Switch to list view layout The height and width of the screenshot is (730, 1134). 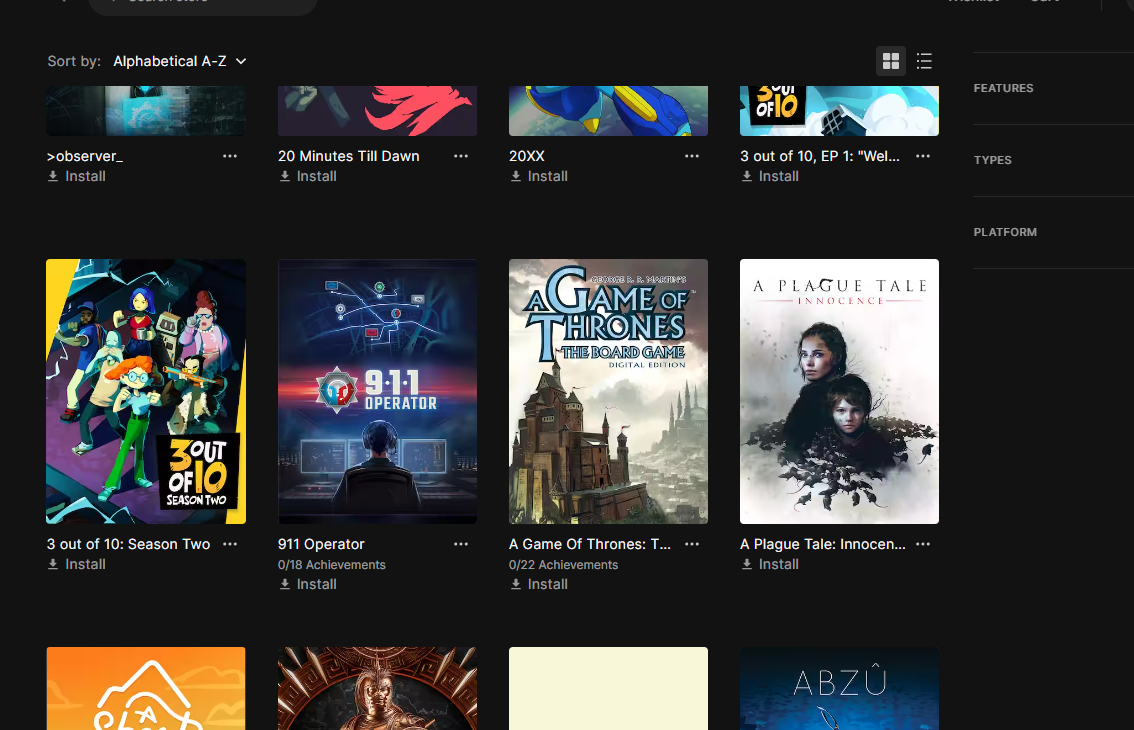click(924, 61)
